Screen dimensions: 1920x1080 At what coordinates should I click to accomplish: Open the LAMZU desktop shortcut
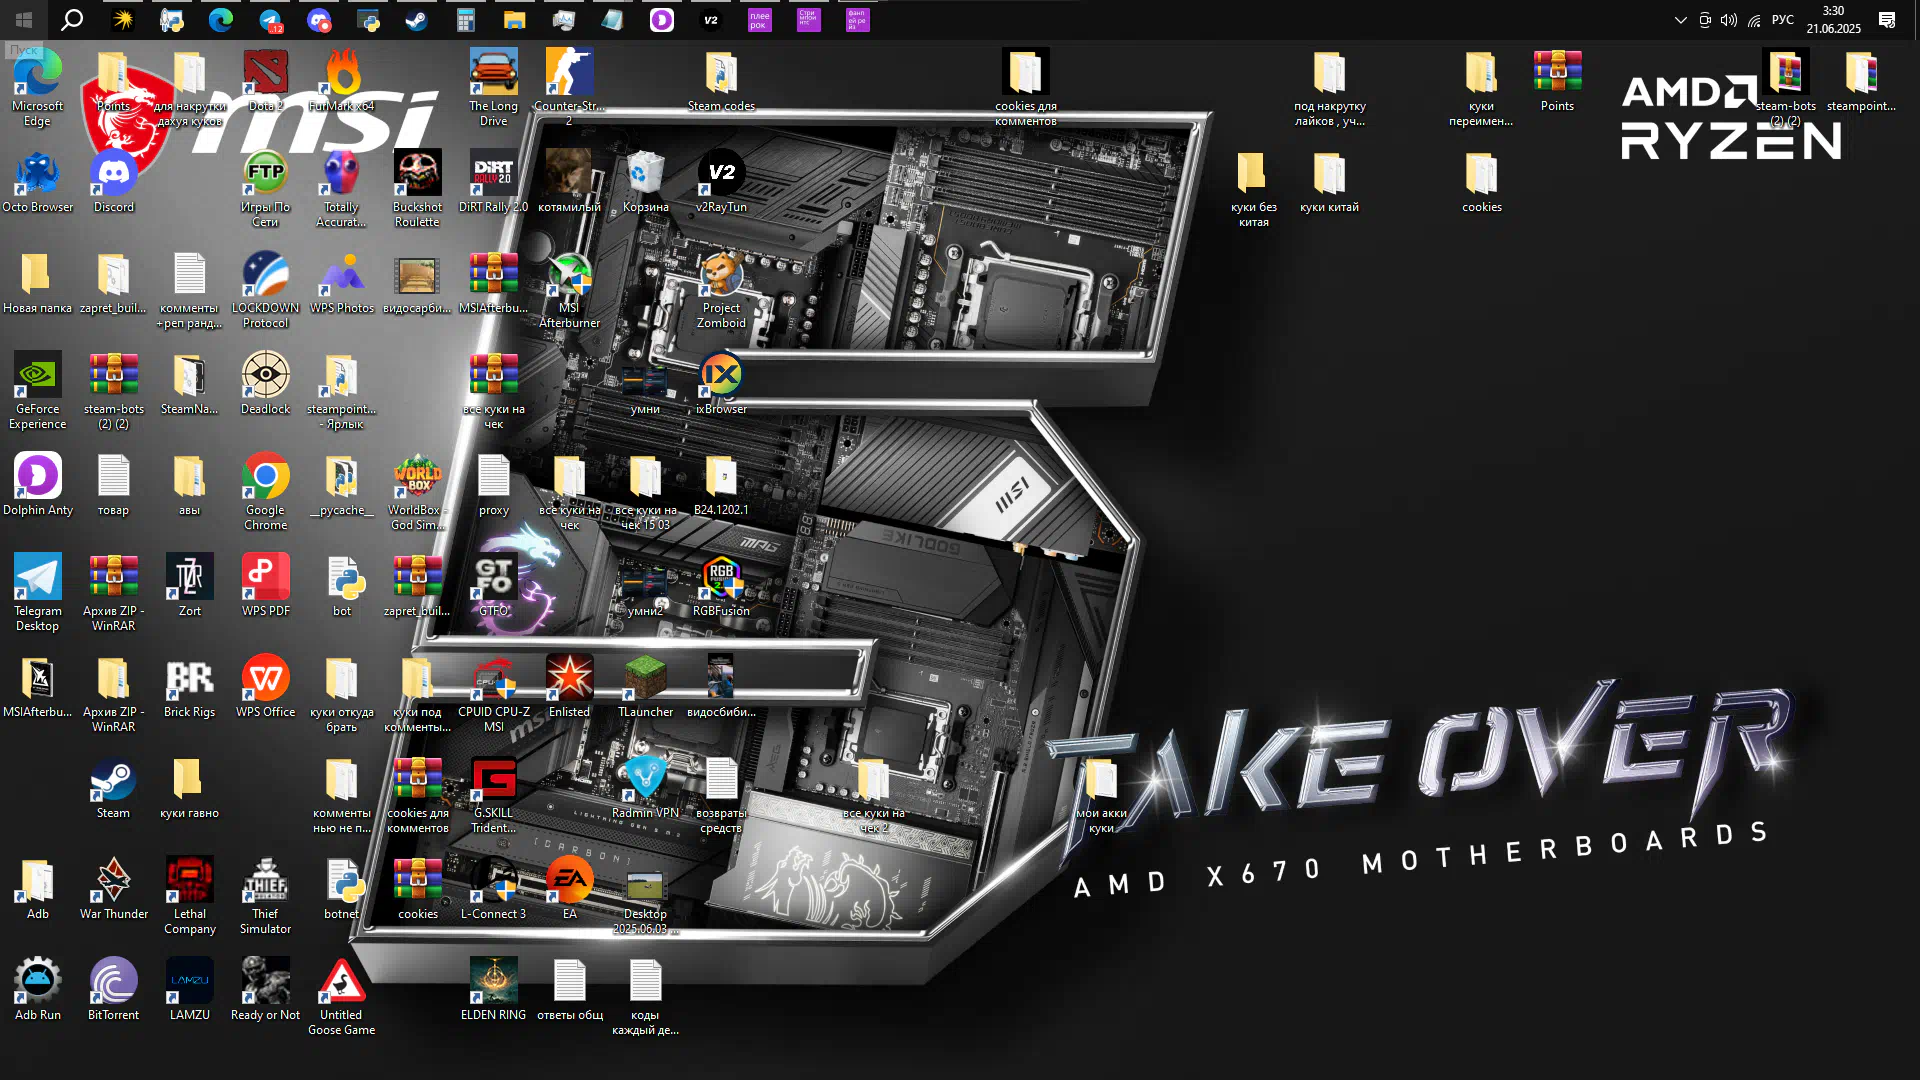coord(189,989)
